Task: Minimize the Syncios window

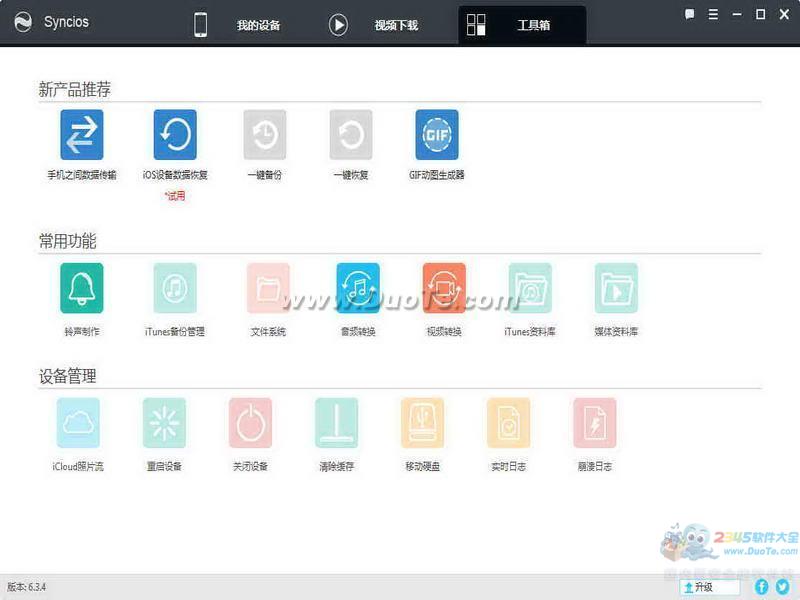Action: click(x=737, y=14)
